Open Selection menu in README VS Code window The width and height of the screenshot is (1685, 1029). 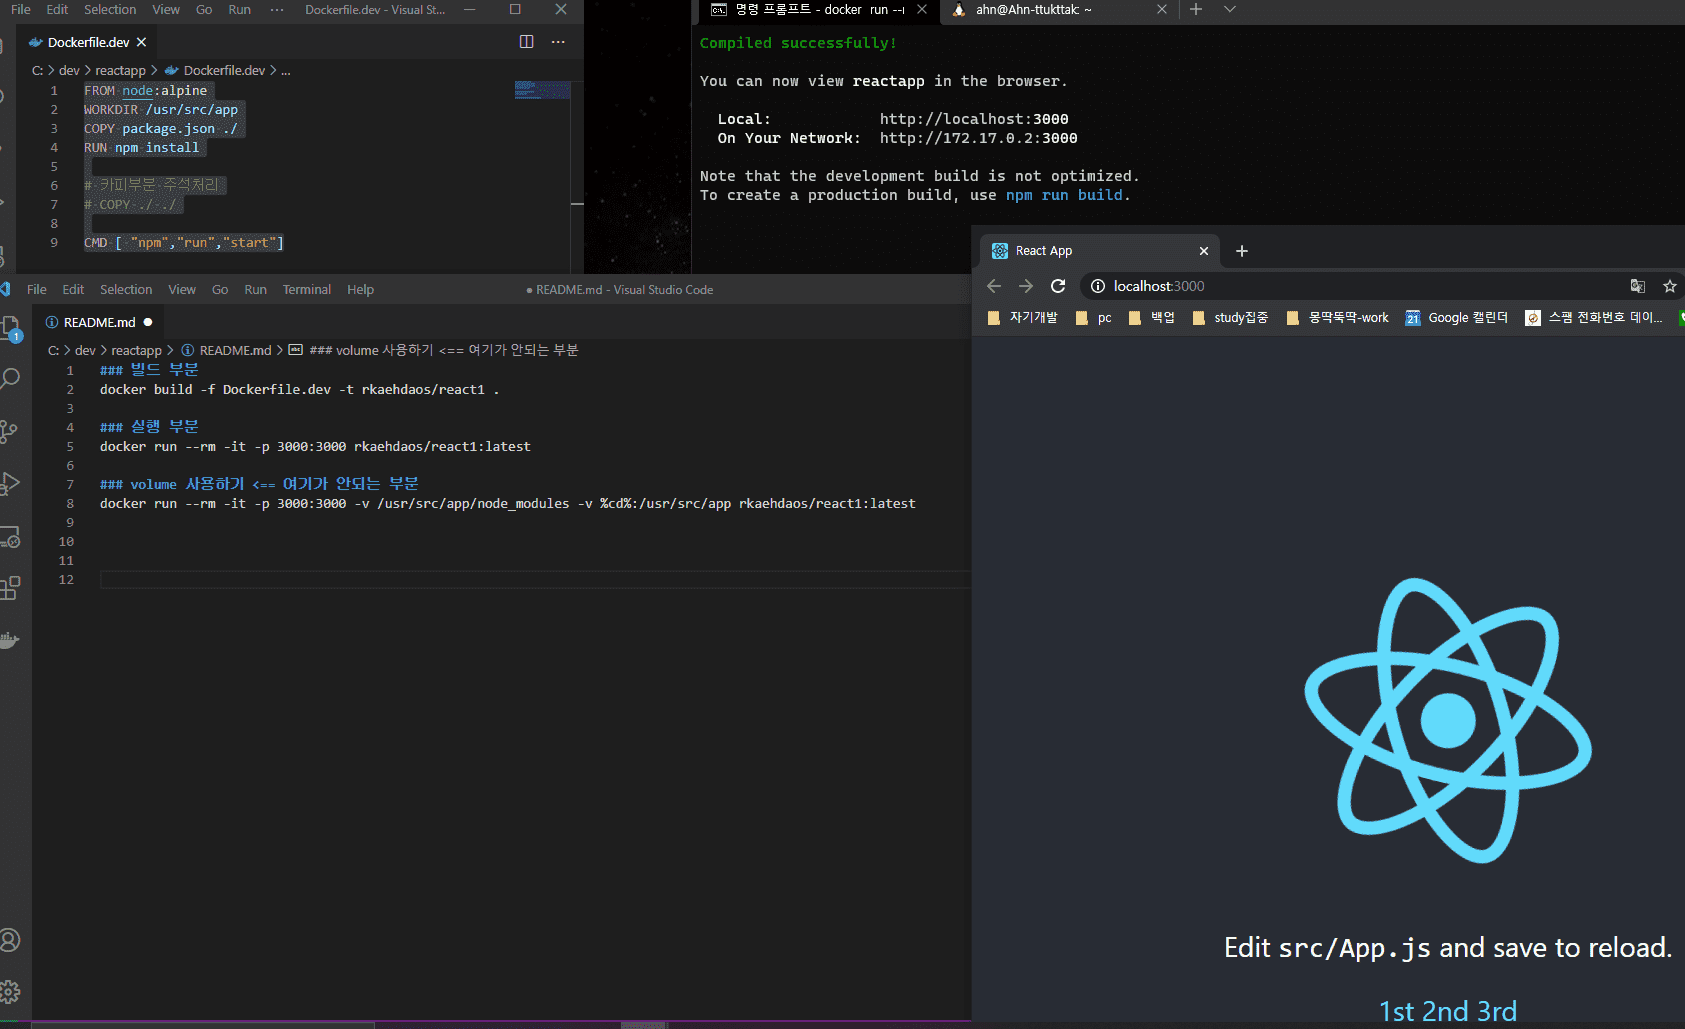[126, 289]
